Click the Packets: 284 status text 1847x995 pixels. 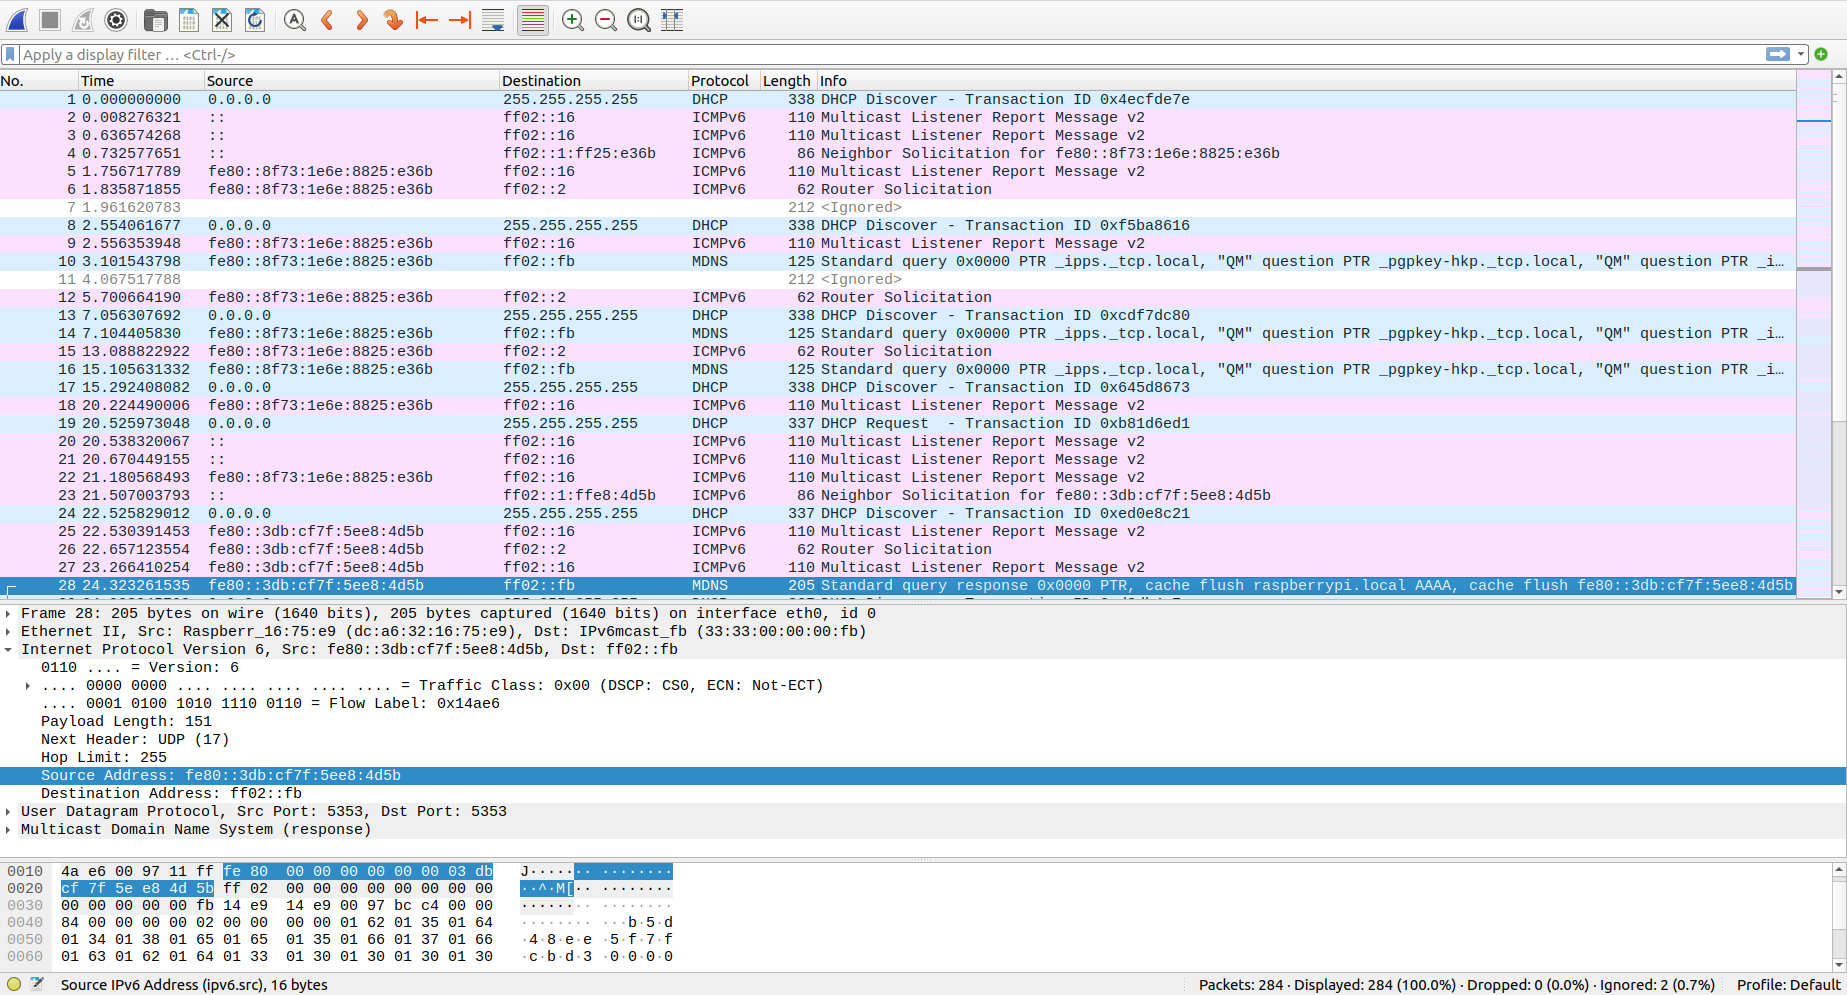tap(1241, 984)
